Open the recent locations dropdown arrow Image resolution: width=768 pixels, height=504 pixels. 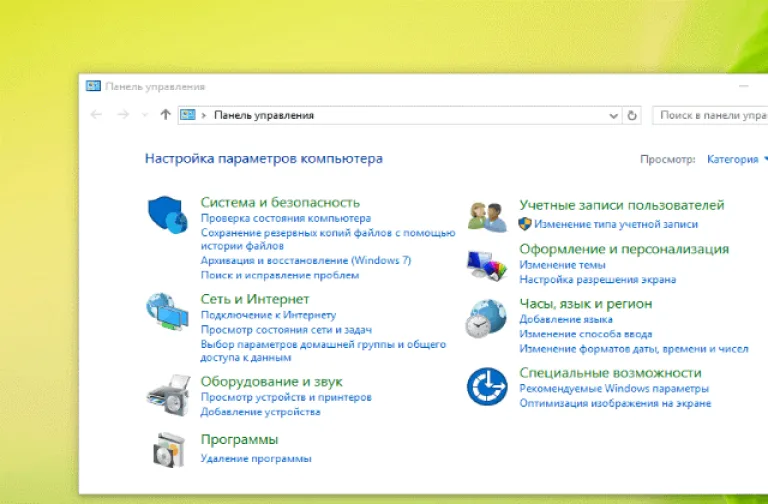point(144,115)
